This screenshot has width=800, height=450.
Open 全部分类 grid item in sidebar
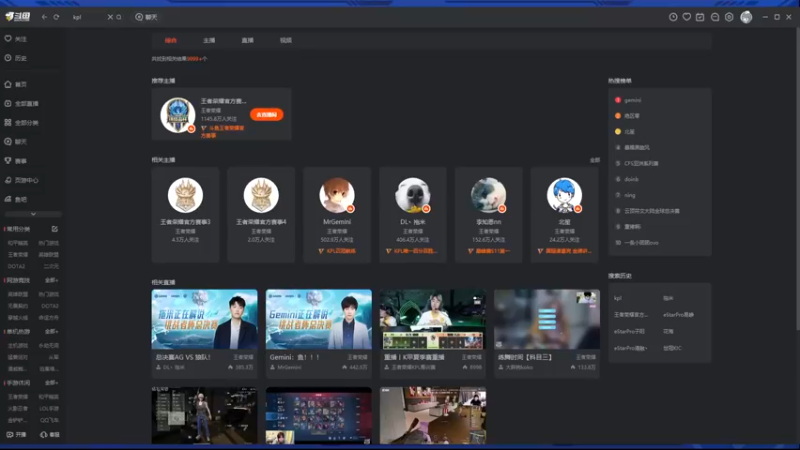coord(21,122)
